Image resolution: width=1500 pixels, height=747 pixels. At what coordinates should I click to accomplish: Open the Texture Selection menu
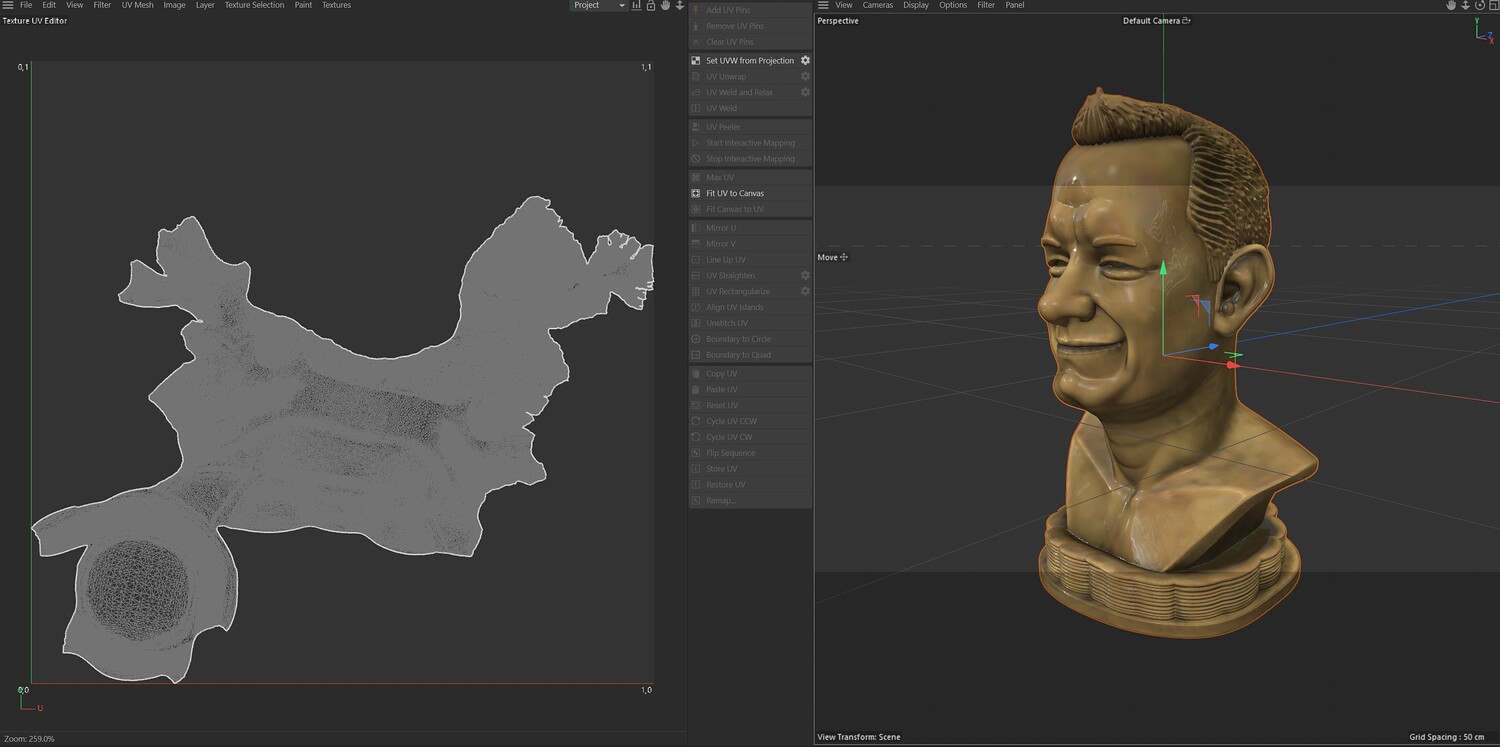point(254,5)
